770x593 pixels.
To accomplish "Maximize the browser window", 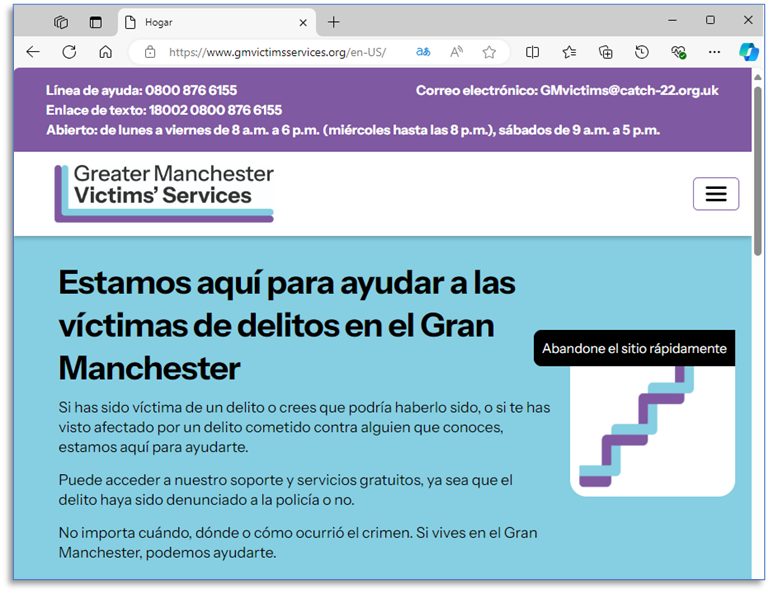I will 710,20.
